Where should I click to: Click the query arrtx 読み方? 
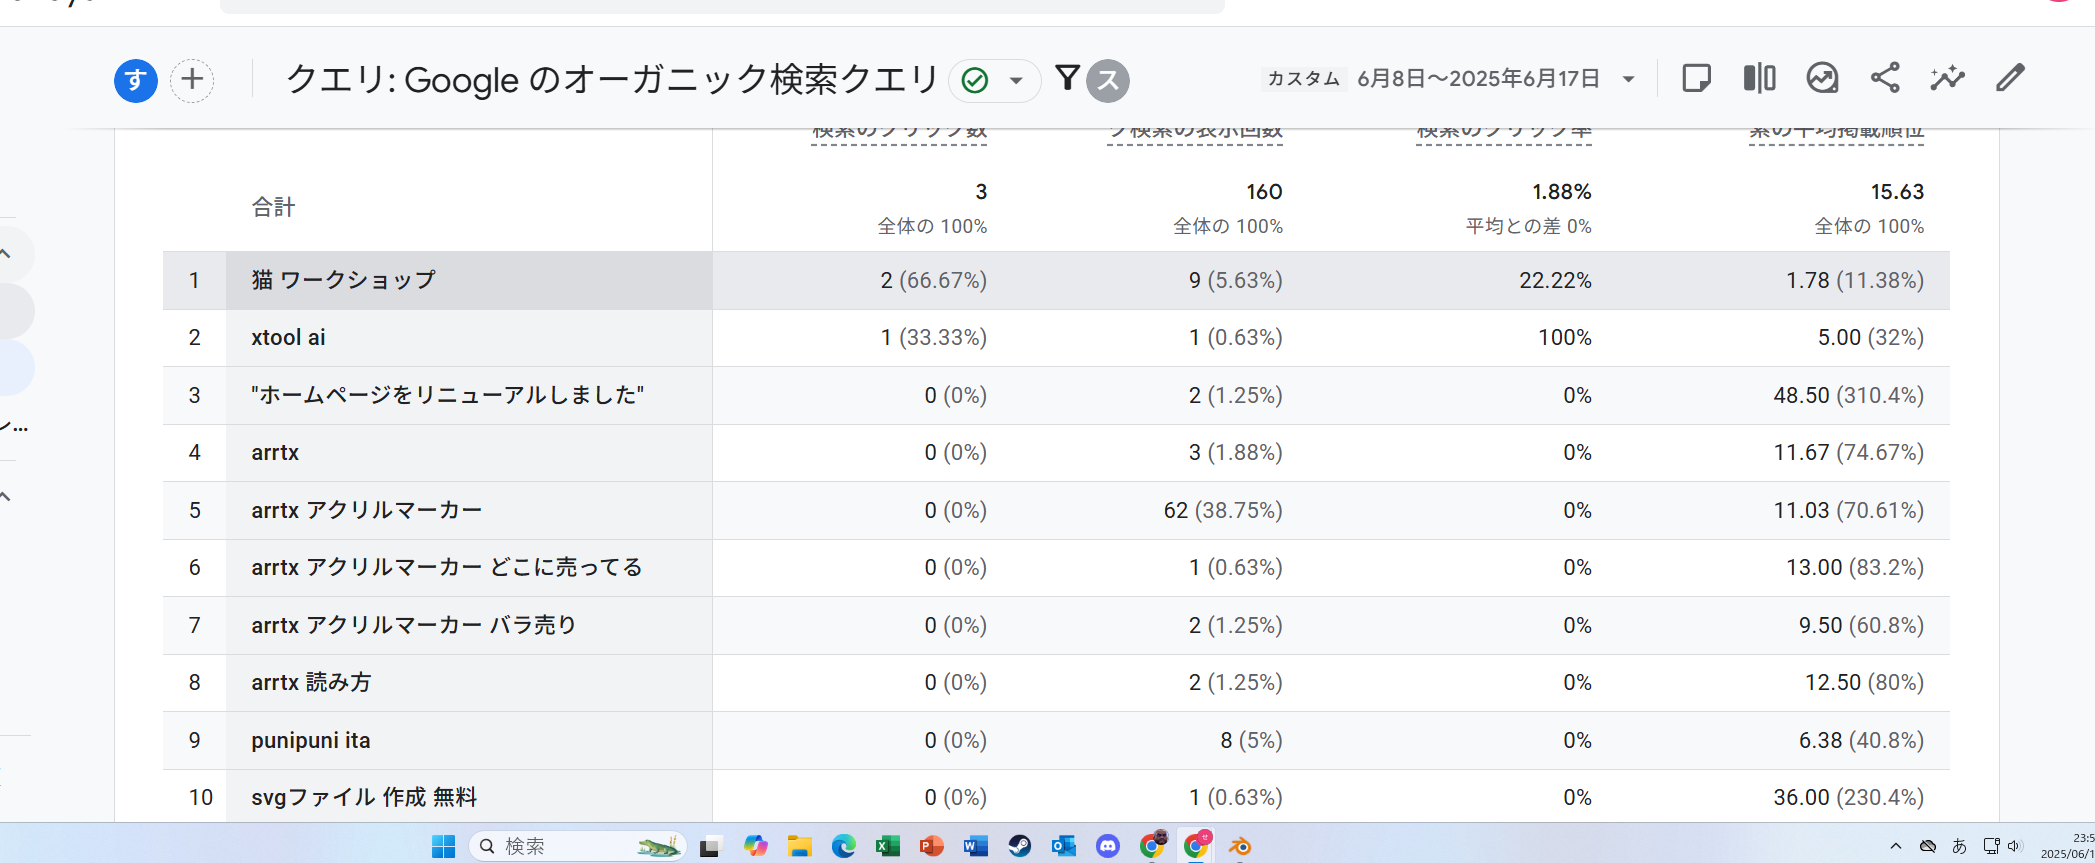(x=311, y=682)
